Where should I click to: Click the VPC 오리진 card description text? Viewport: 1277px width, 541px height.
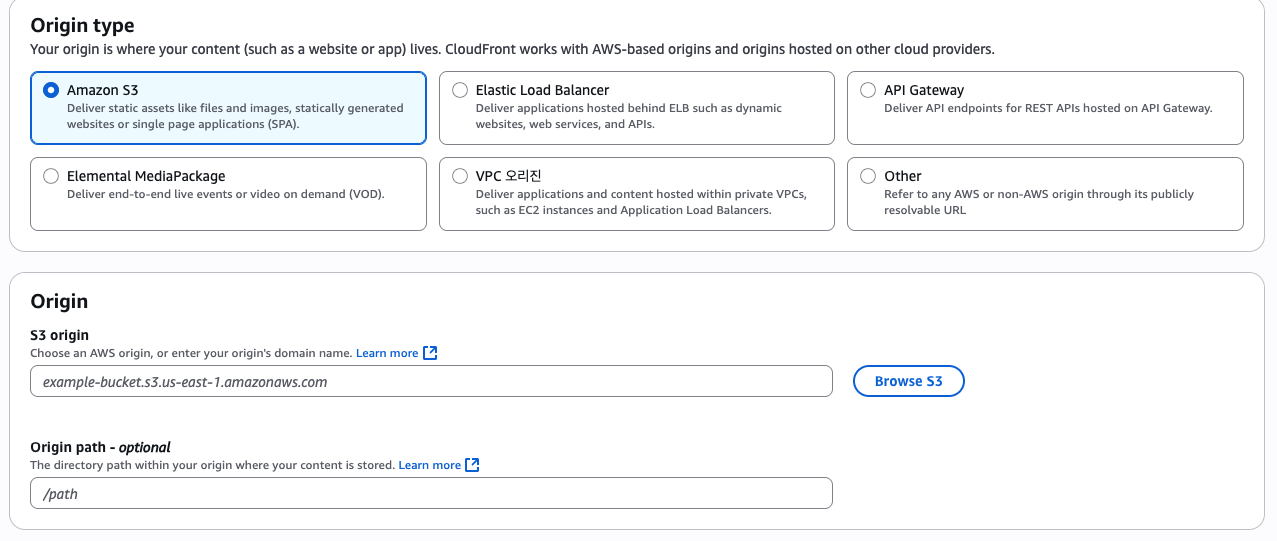click(x=640, y=202)
